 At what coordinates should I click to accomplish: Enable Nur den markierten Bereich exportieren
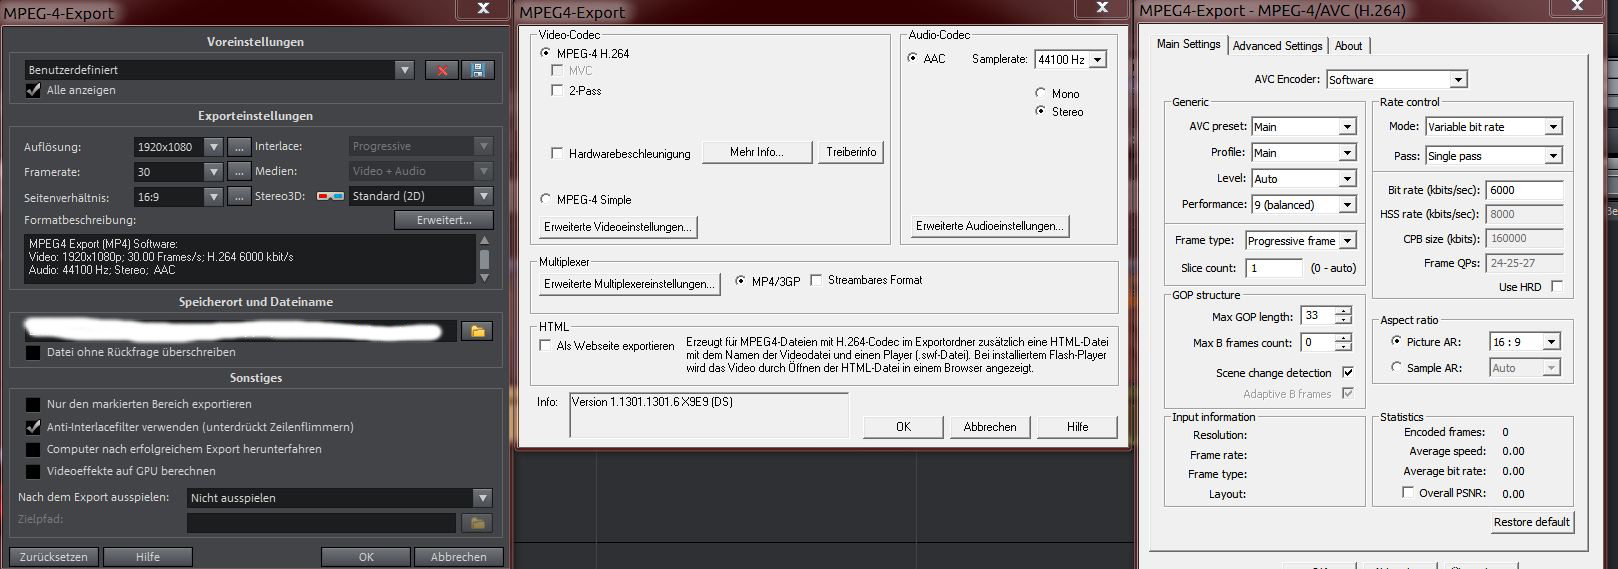(33, 404)
